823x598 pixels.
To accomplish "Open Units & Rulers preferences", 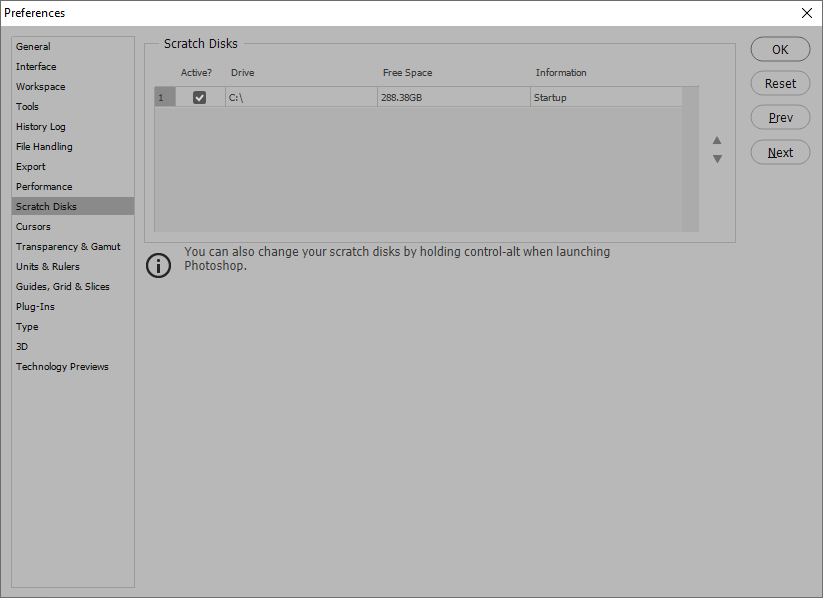I will [x=72, y=267].
